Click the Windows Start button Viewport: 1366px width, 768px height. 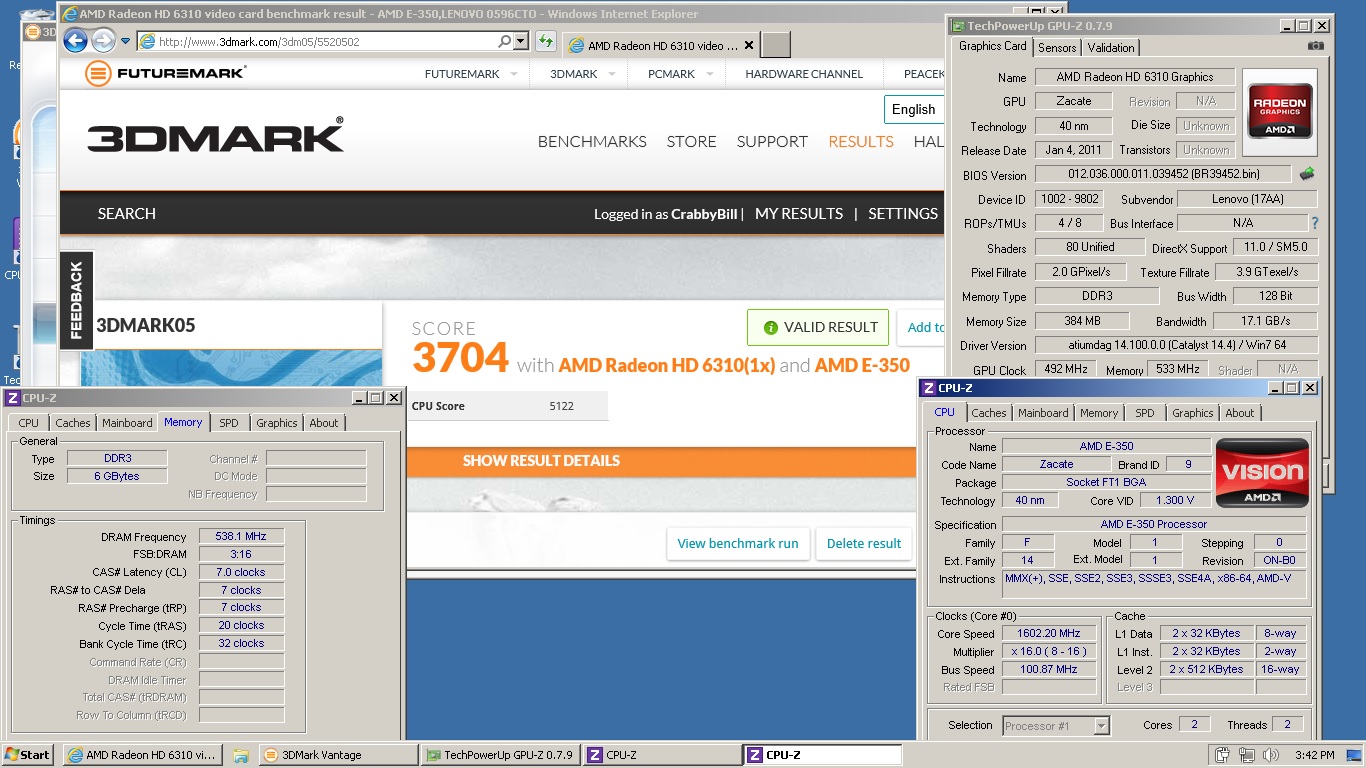(28, 755)
